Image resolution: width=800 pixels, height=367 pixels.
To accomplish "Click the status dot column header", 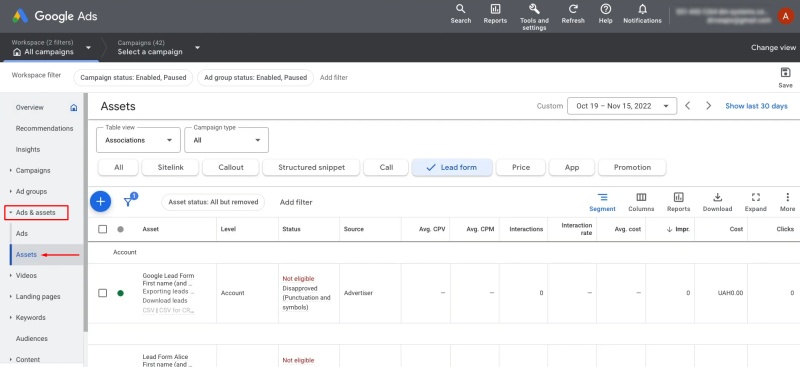I will 120,229.
